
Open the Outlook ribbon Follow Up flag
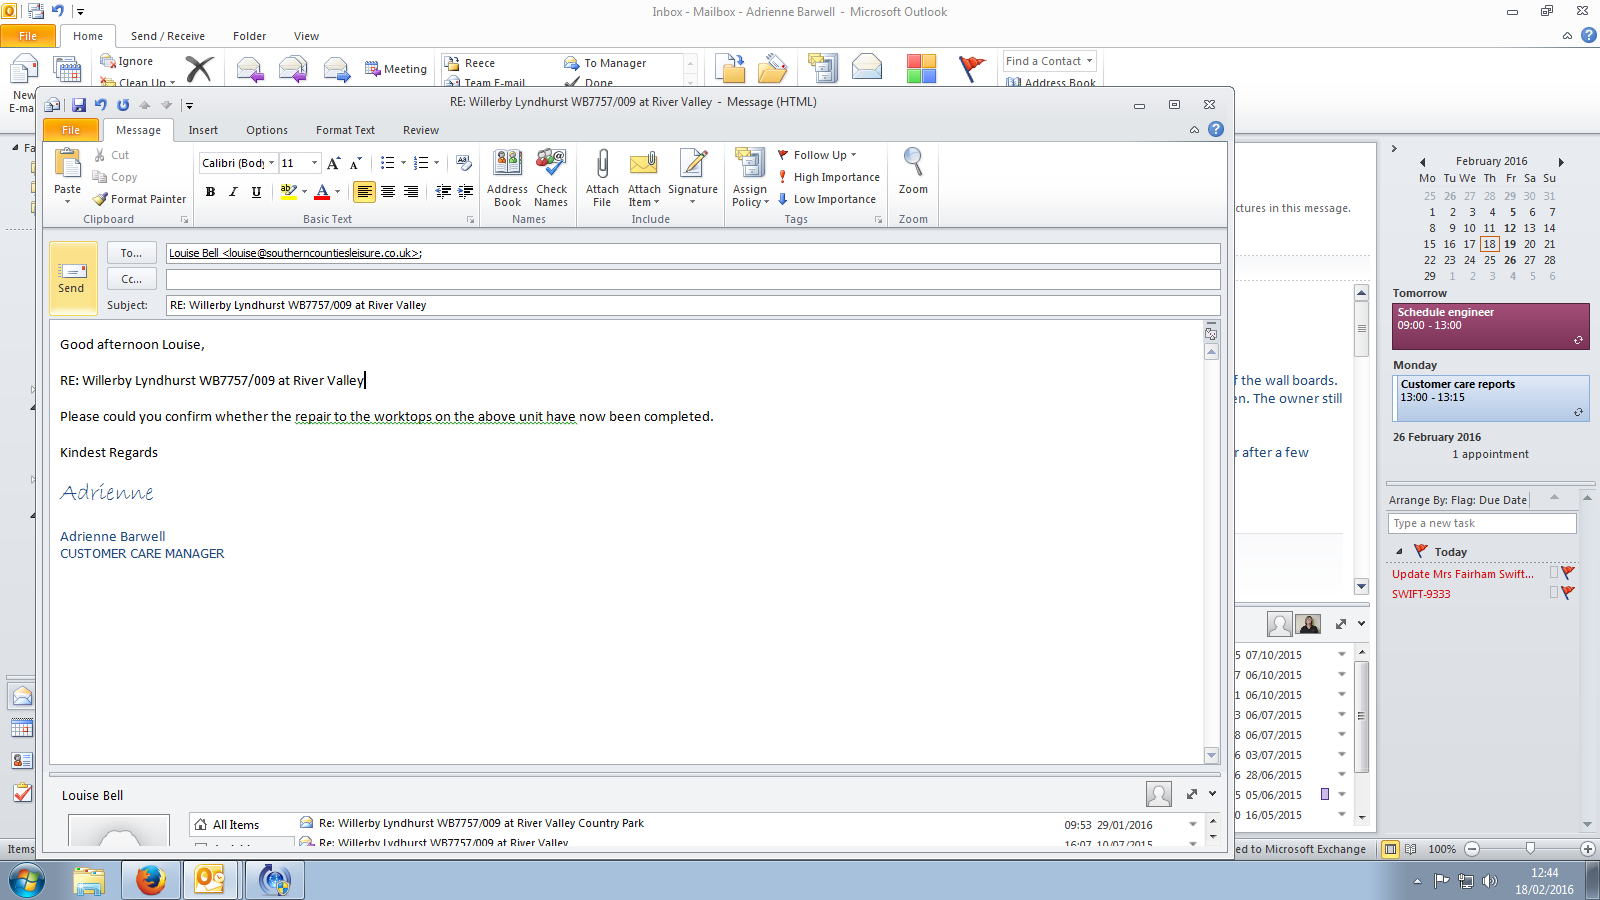pyautogui.click(x=972, y=69)
